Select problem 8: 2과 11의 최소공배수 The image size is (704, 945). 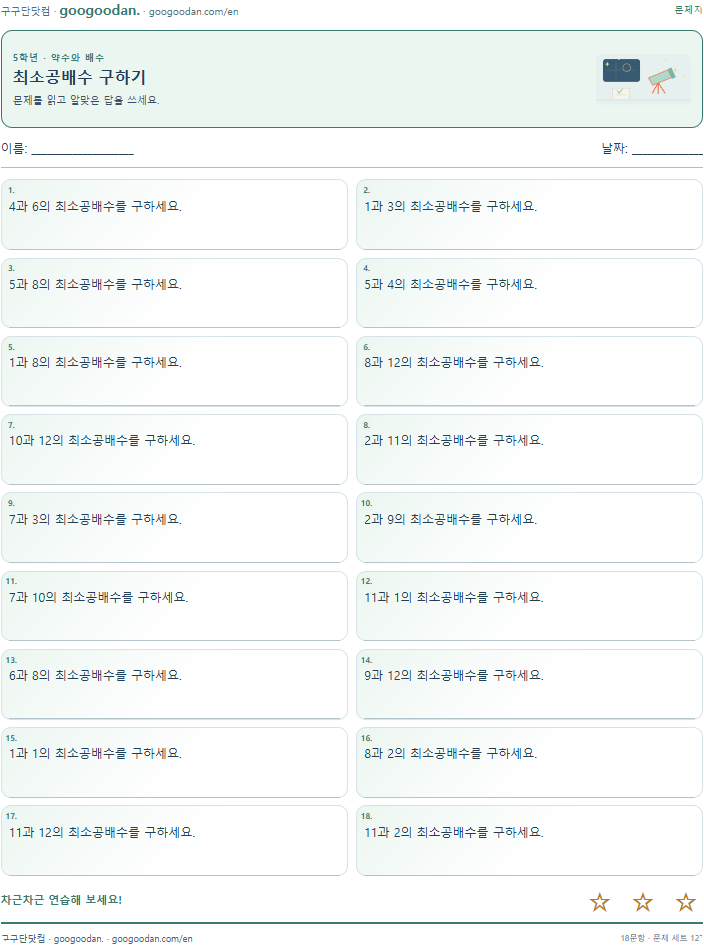(529, 449)
